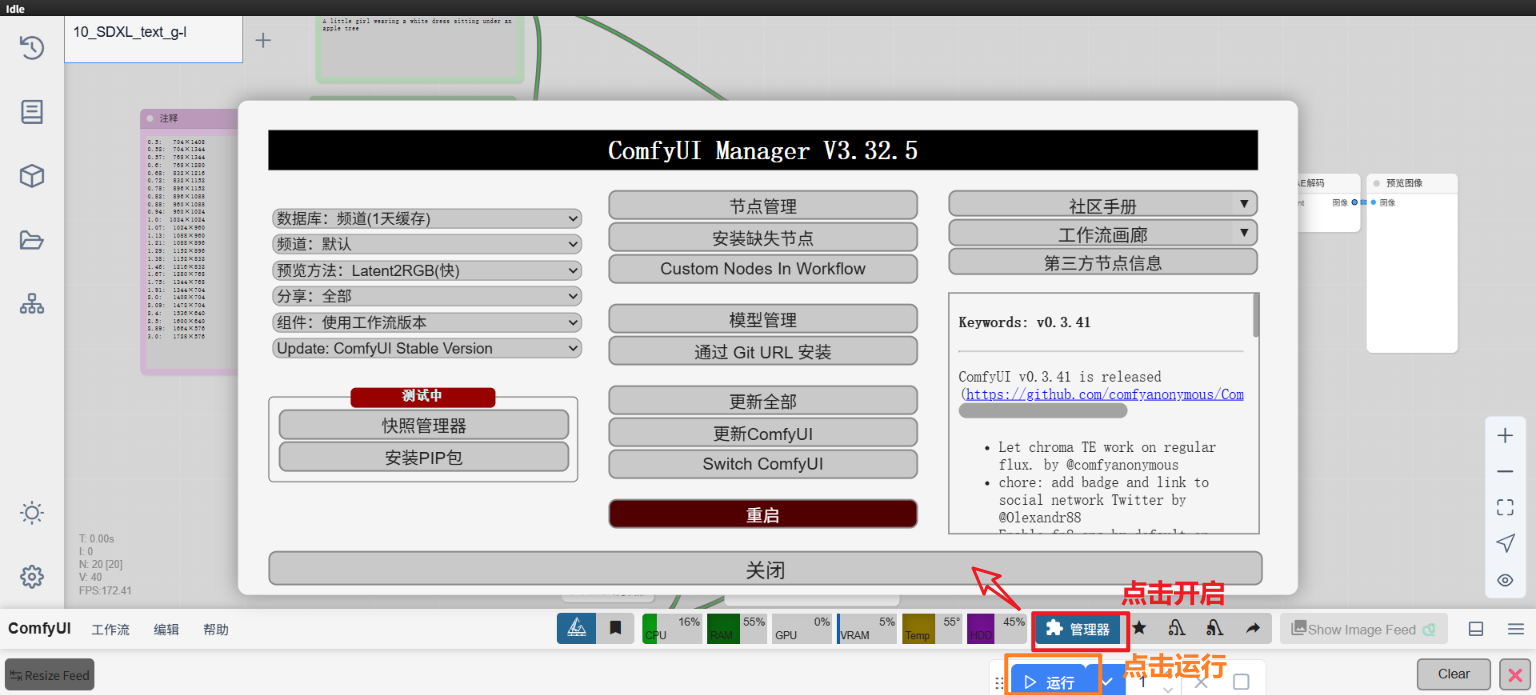Image resolution: width=1536 pixels, height=695 pixels.
Task: Click the red 重启 restart button
Action: click(x=763, y=514)
